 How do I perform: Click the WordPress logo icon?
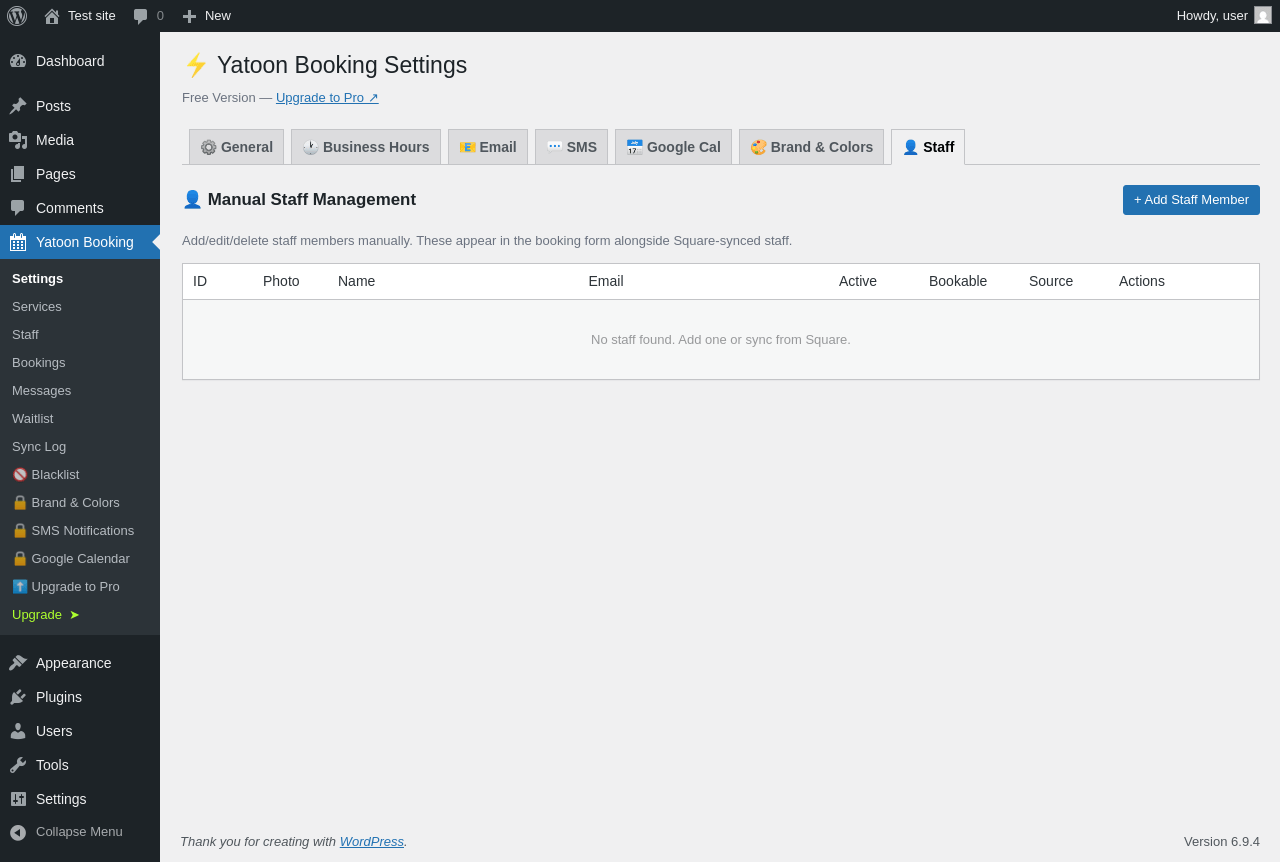click(17, 16)
